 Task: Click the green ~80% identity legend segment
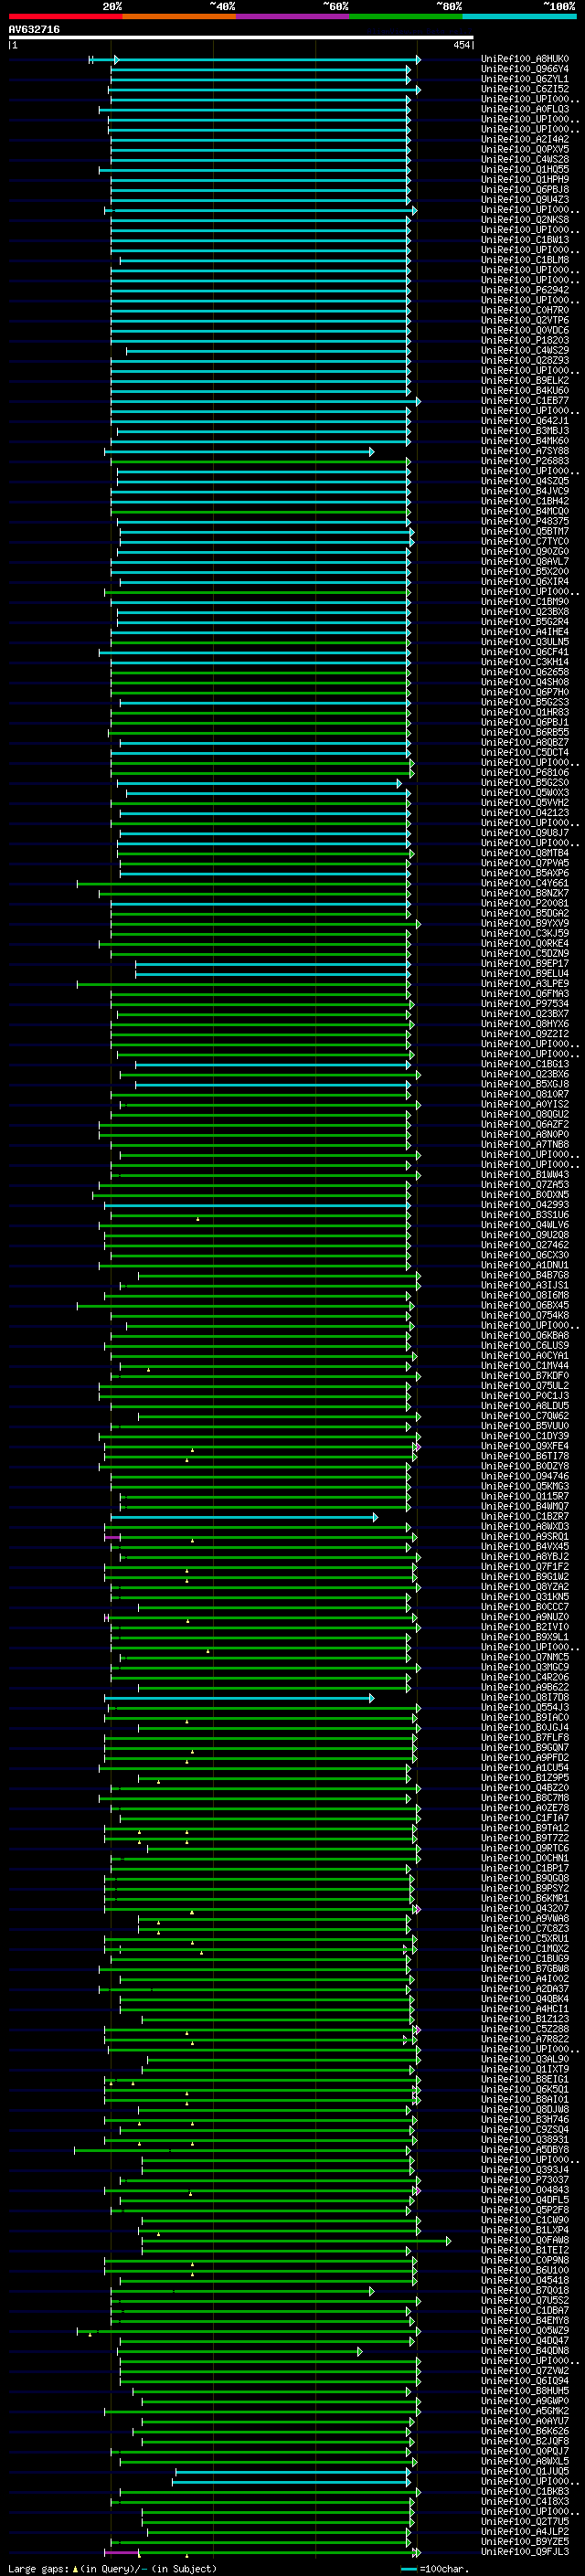coord(405,16)
